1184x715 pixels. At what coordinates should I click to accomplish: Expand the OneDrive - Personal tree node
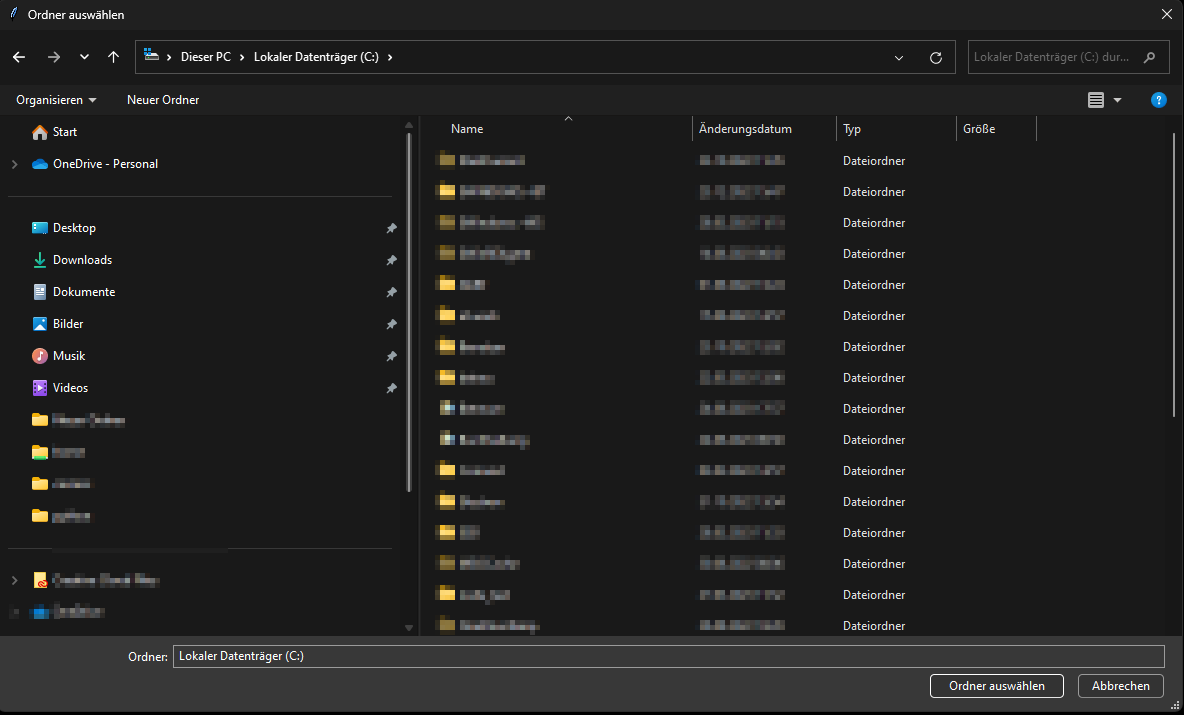14,164
